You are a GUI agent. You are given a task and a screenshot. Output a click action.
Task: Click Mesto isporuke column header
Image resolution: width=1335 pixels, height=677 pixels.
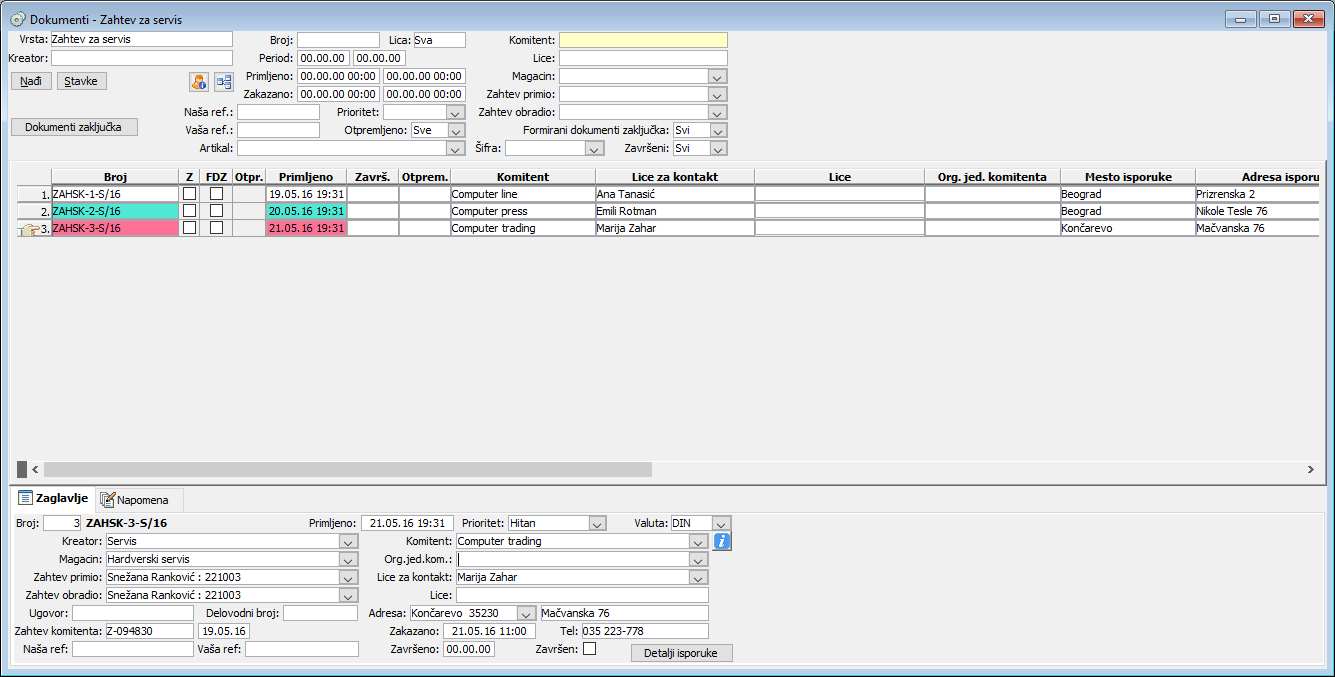point(1128,177)
